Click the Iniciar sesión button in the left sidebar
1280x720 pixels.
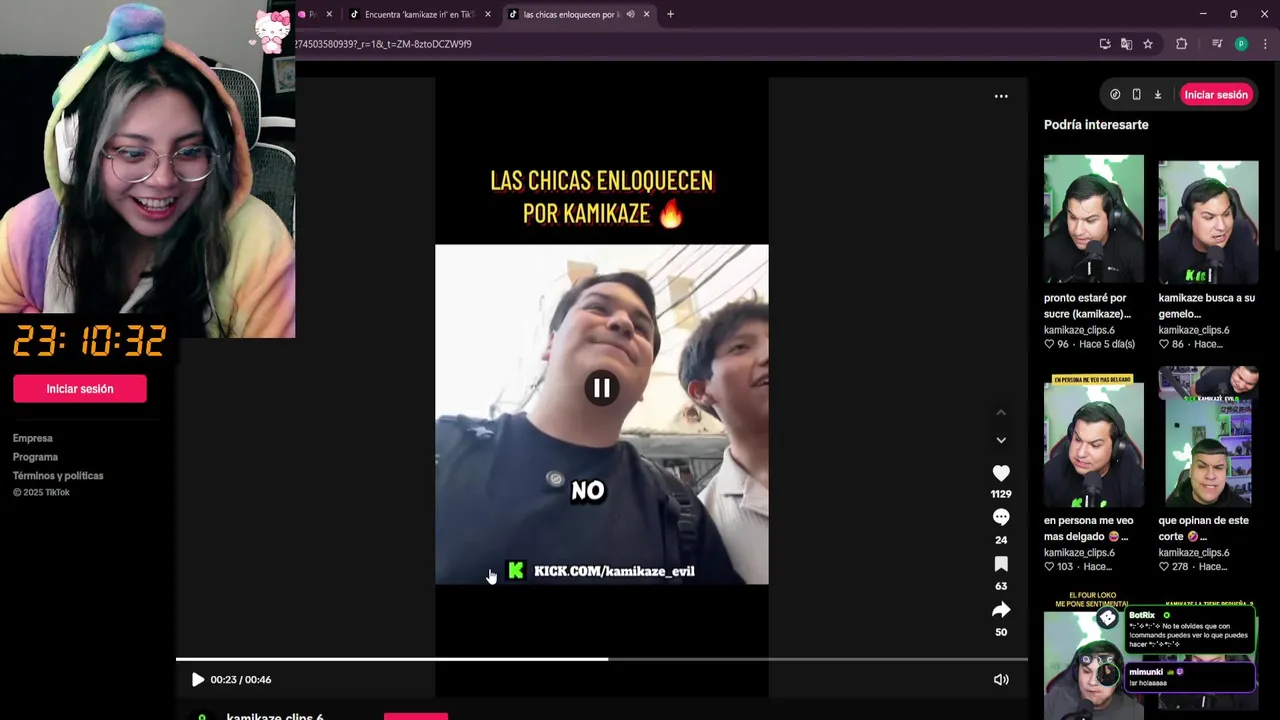tap(80, 389)
